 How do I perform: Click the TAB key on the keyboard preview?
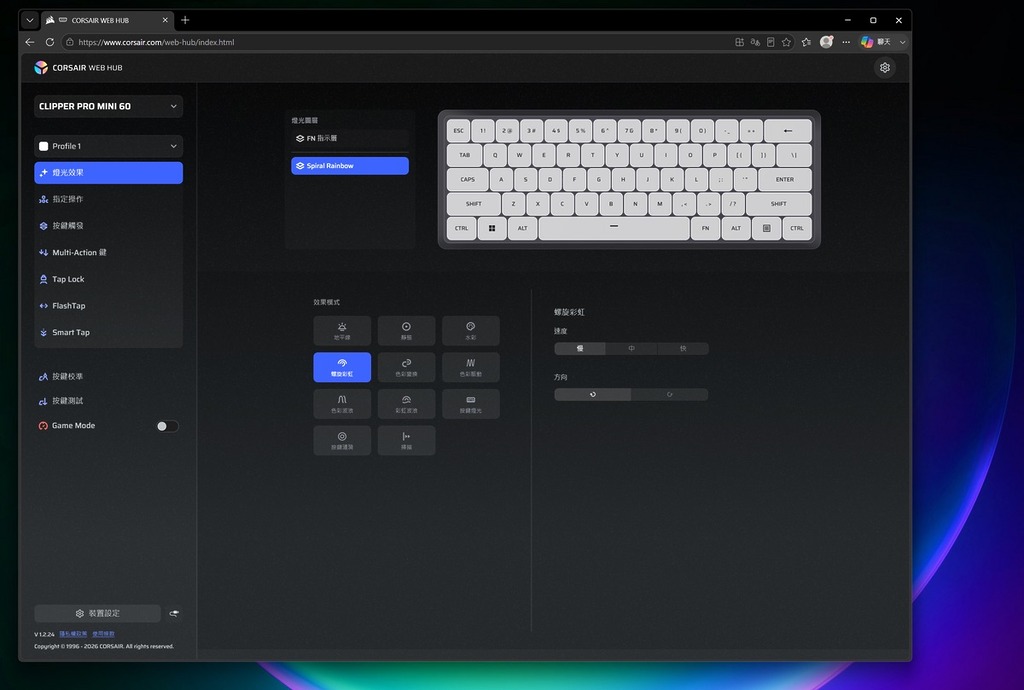point(464,155)
